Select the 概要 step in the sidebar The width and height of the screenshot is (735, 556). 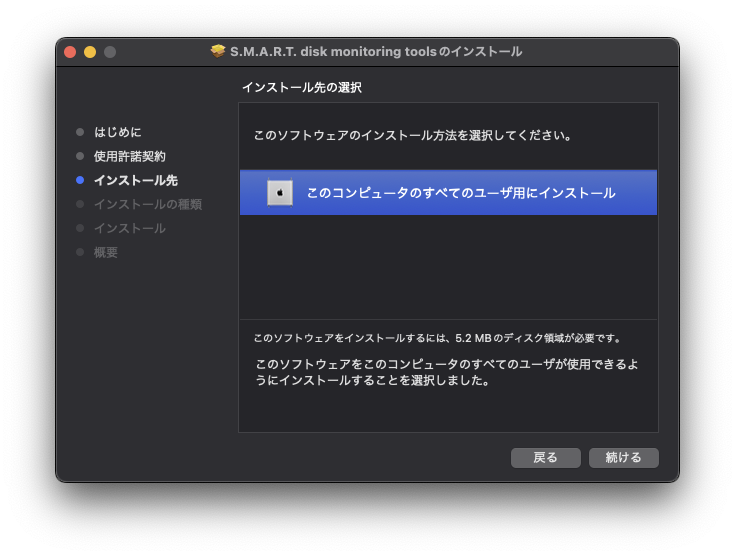coord(105,253)
